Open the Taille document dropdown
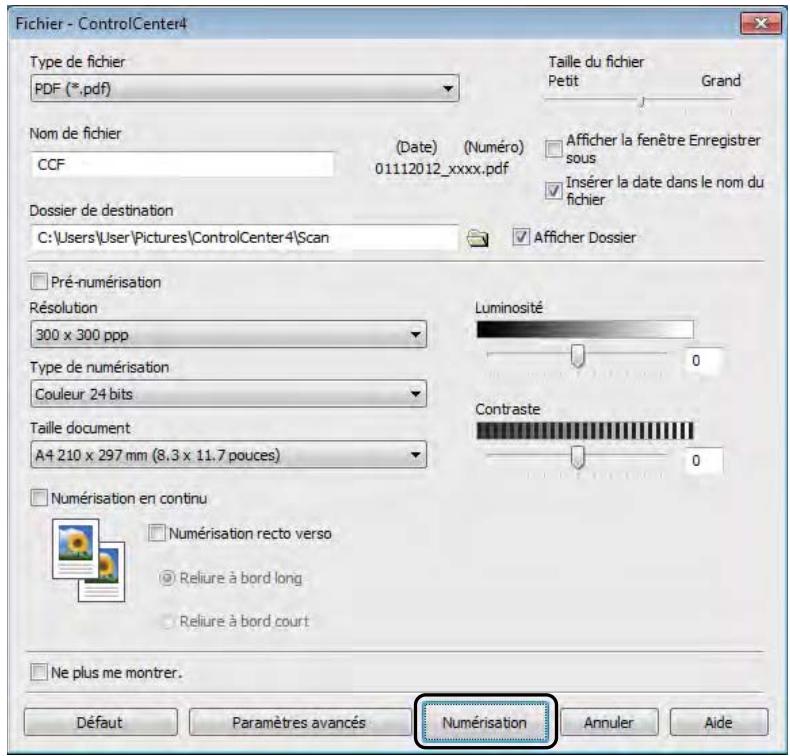The height and width of the screenshot is (756, 790). (x=228, y=455)
